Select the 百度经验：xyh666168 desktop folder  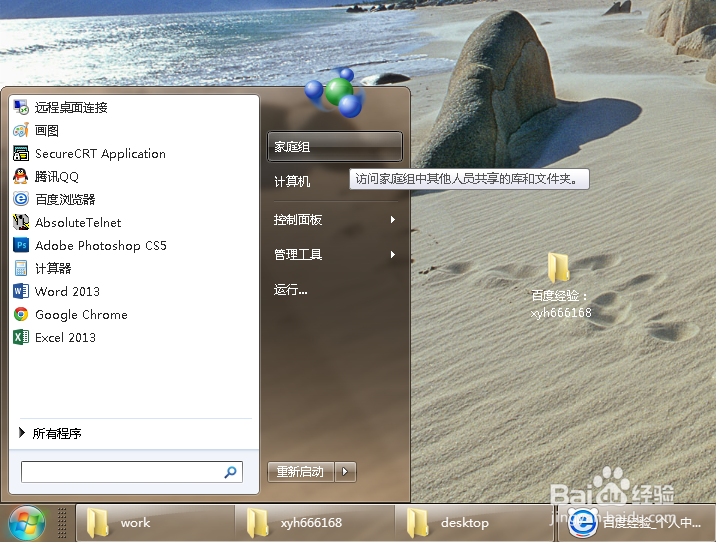point(560,286)
